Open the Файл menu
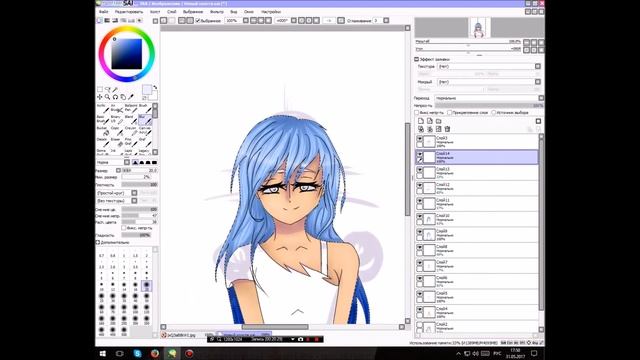 pyautogui.click(x=104, y=12)
